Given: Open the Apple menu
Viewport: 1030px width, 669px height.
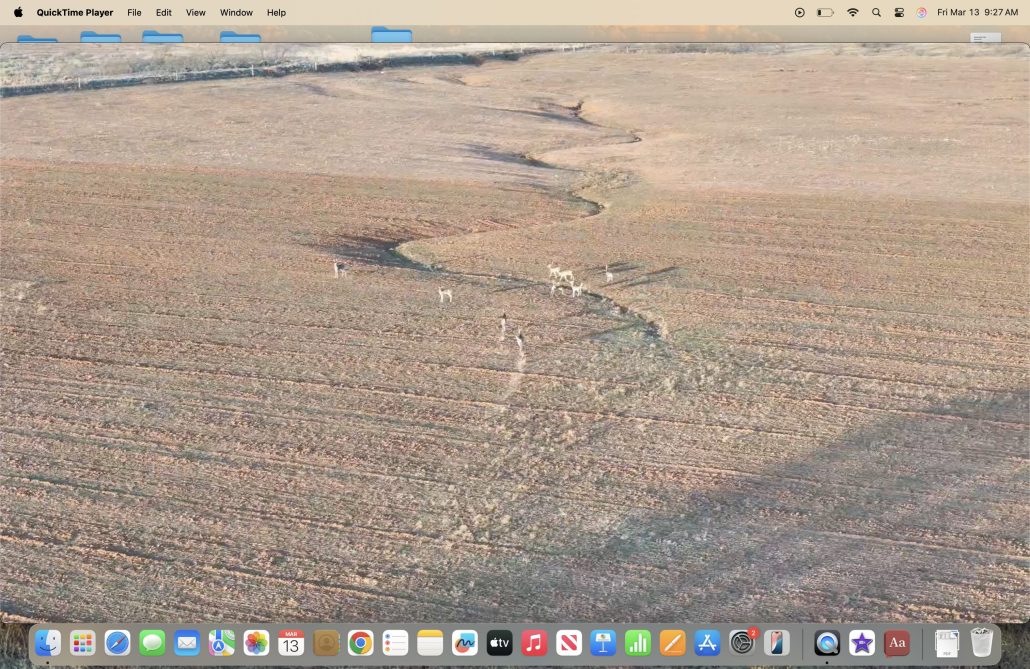Looking at the screenshot, I should tap(18, 13).
